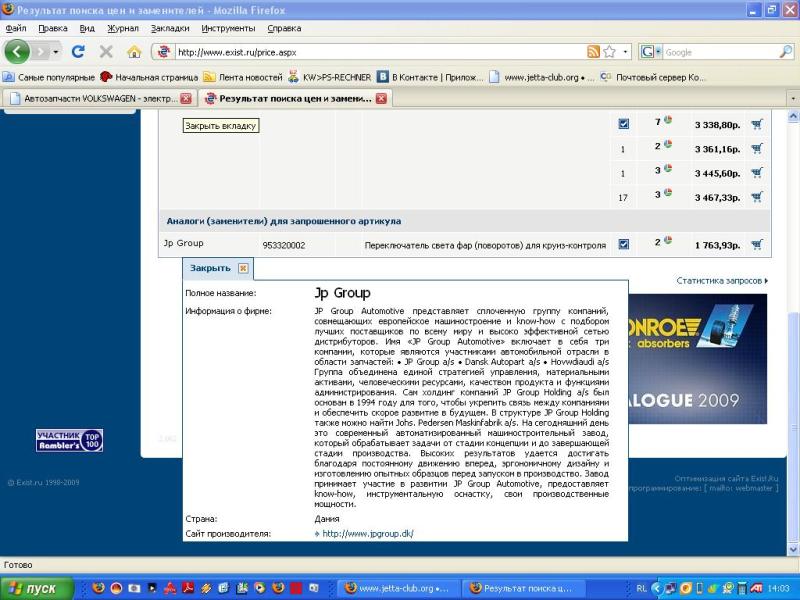Select article number 953320002
Viewport: 800px width, 600px height.
click(x=284, y=245)
